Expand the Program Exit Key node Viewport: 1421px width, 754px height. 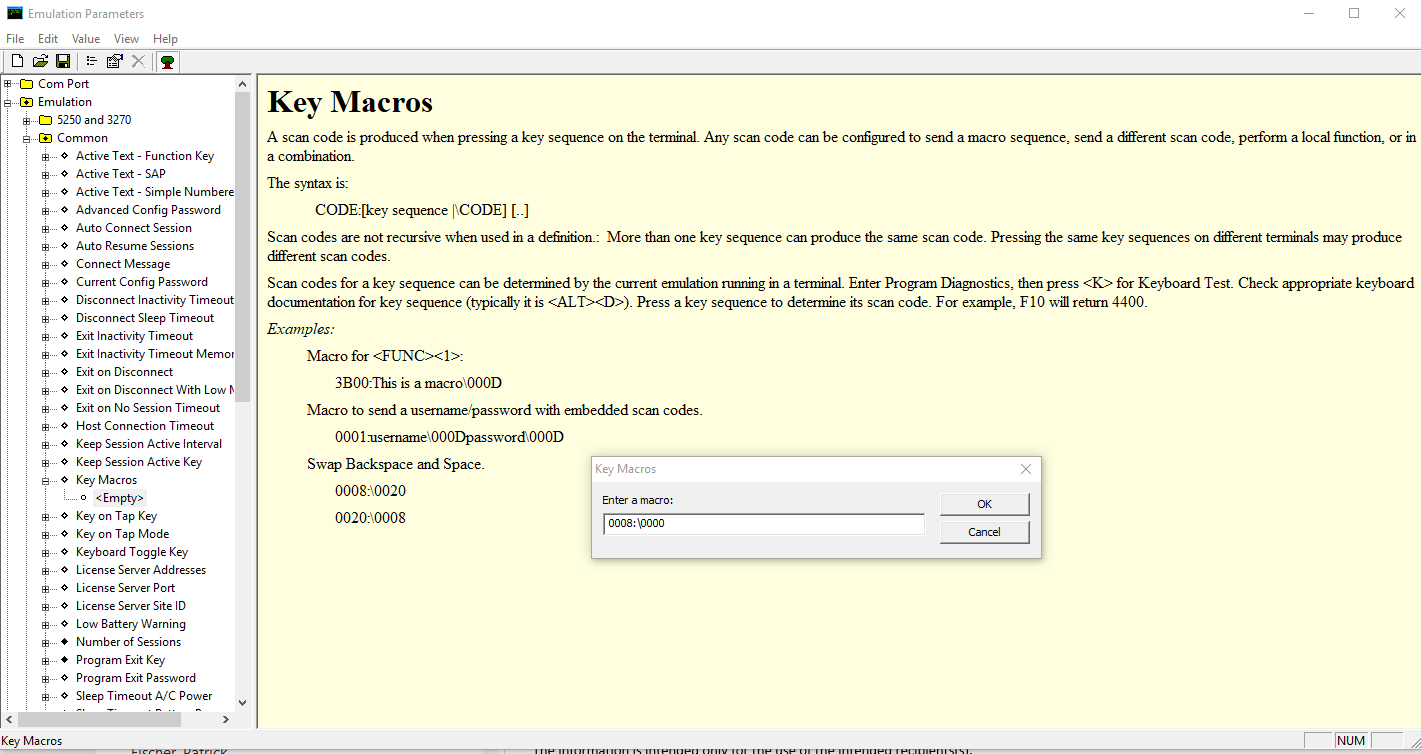pyautogui.click(x=47, y=659)
